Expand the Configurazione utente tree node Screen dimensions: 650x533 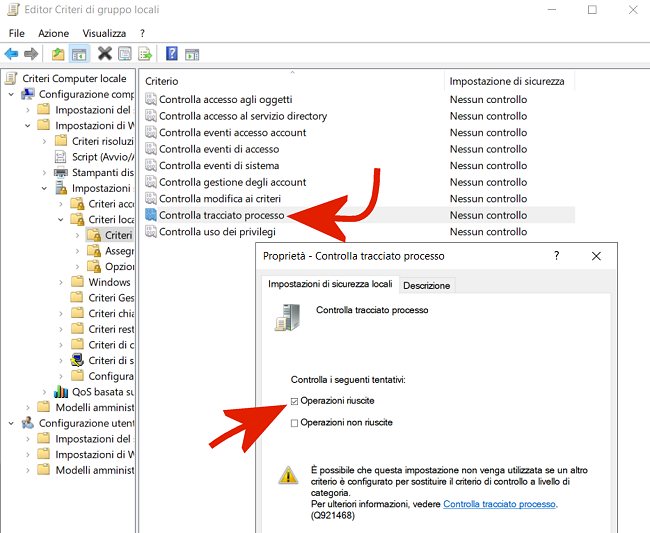11,423
